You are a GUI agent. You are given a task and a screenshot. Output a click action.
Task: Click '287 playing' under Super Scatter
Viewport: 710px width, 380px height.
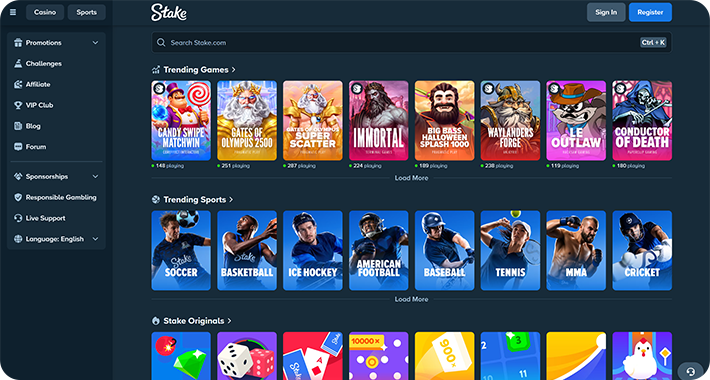[x=301, y=166]
